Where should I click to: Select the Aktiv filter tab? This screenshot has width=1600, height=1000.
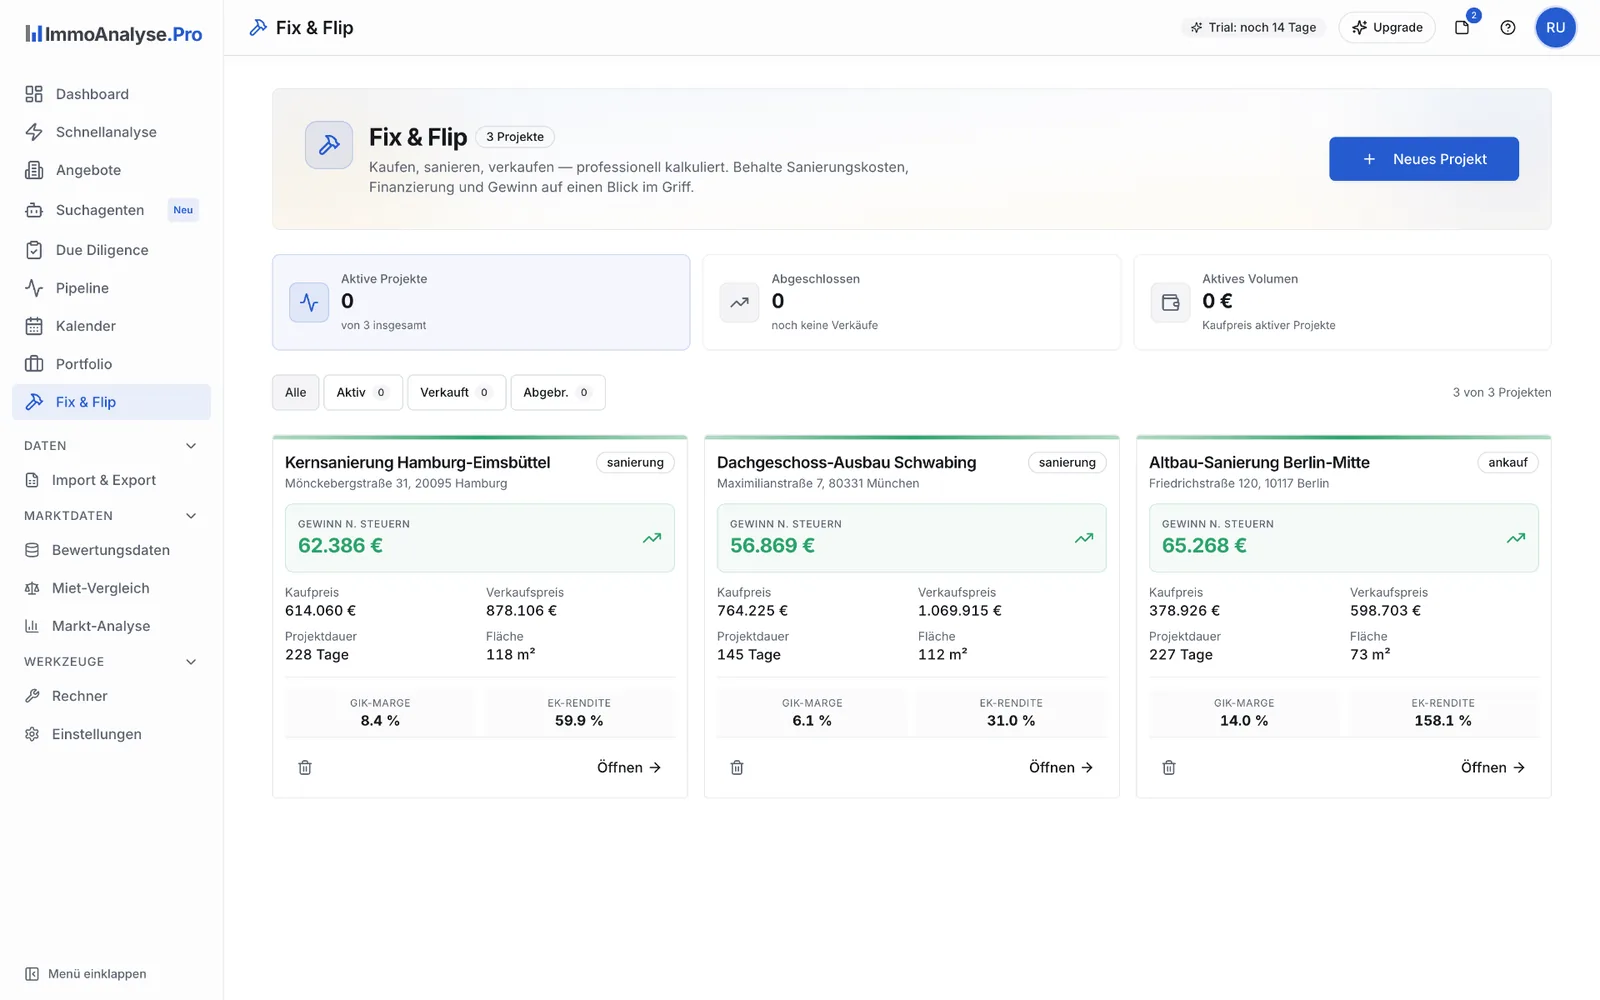(x=363, y=392)
